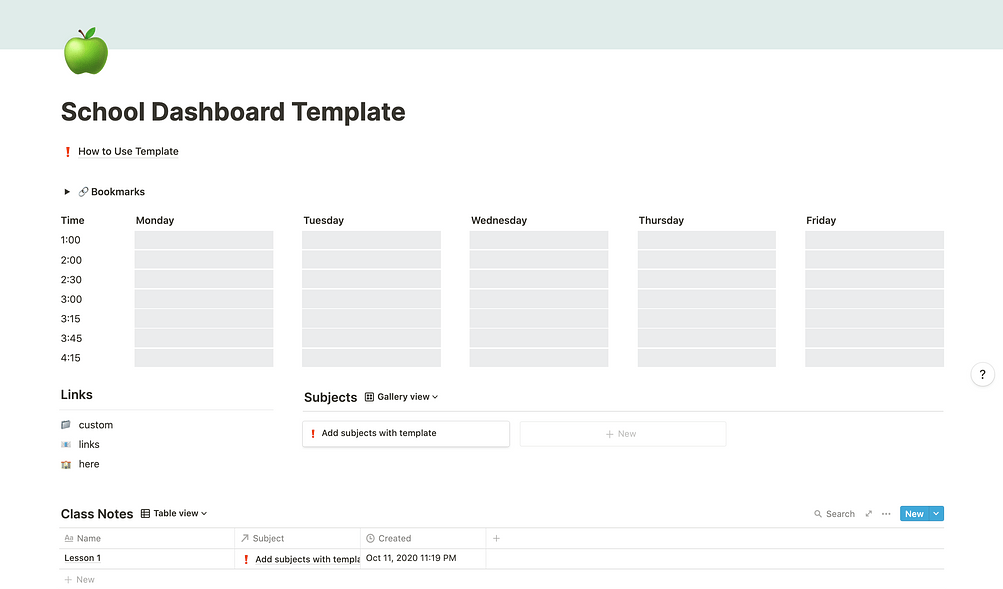Open the How to Use Template link
The height and width of the screenshot is (589, 1003).
coord(128,152)
